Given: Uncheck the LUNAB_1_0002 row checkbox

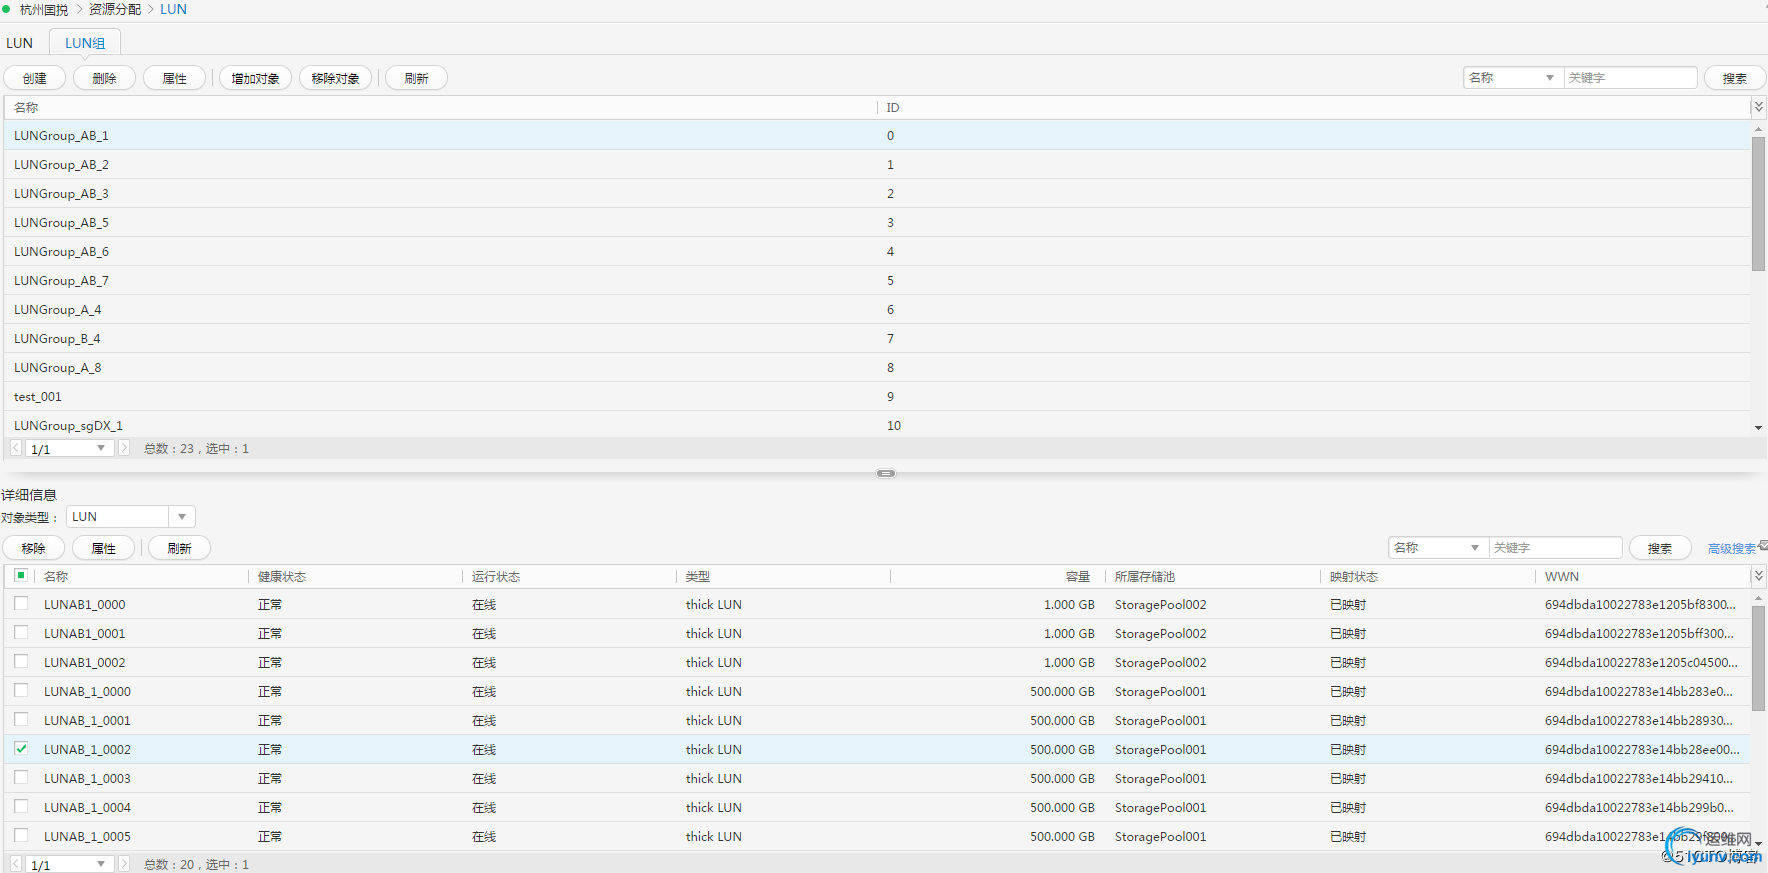Looking at the screenshot, I should [x=21, y=748].
